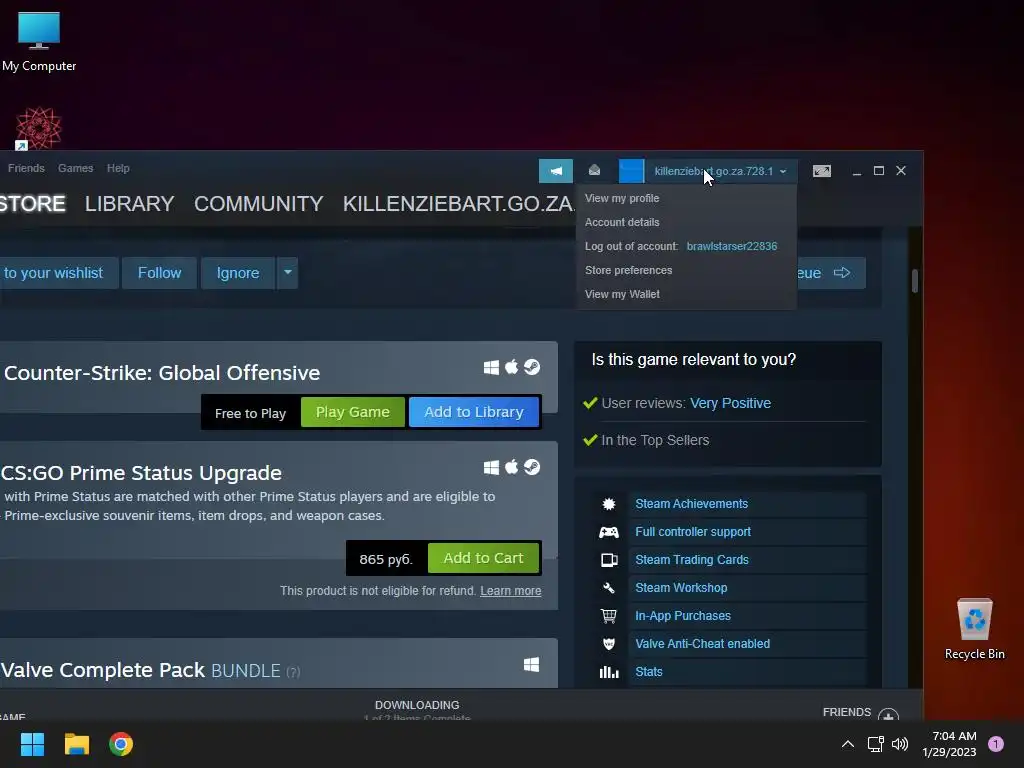Launch Google Chrome from the taskbar
The image size is (1024, 768).
click(x=121, y=744)
